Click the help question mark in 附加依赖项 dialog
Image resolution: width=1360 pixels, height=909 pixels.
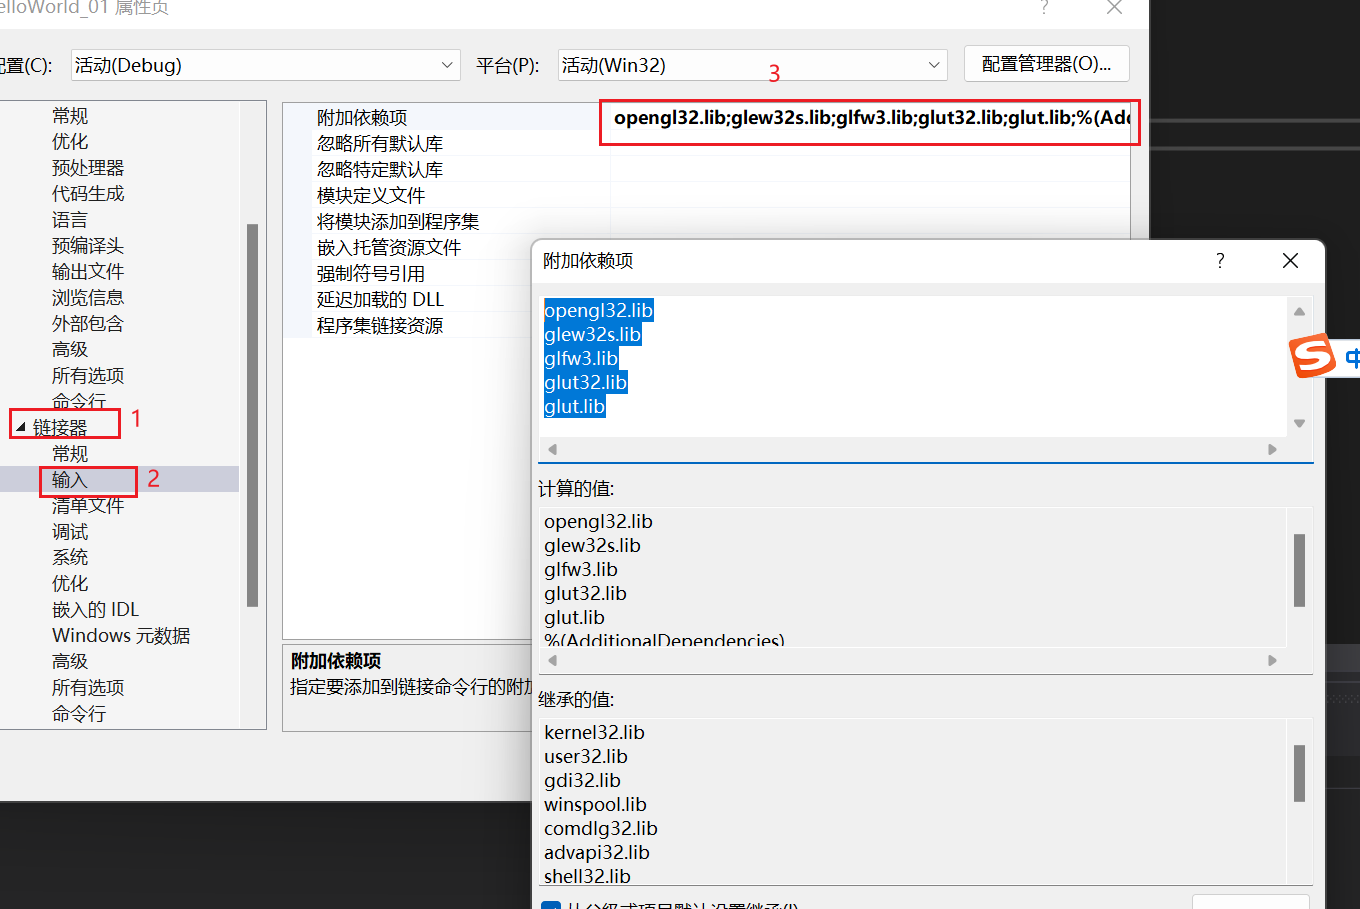click(1220, 261)
